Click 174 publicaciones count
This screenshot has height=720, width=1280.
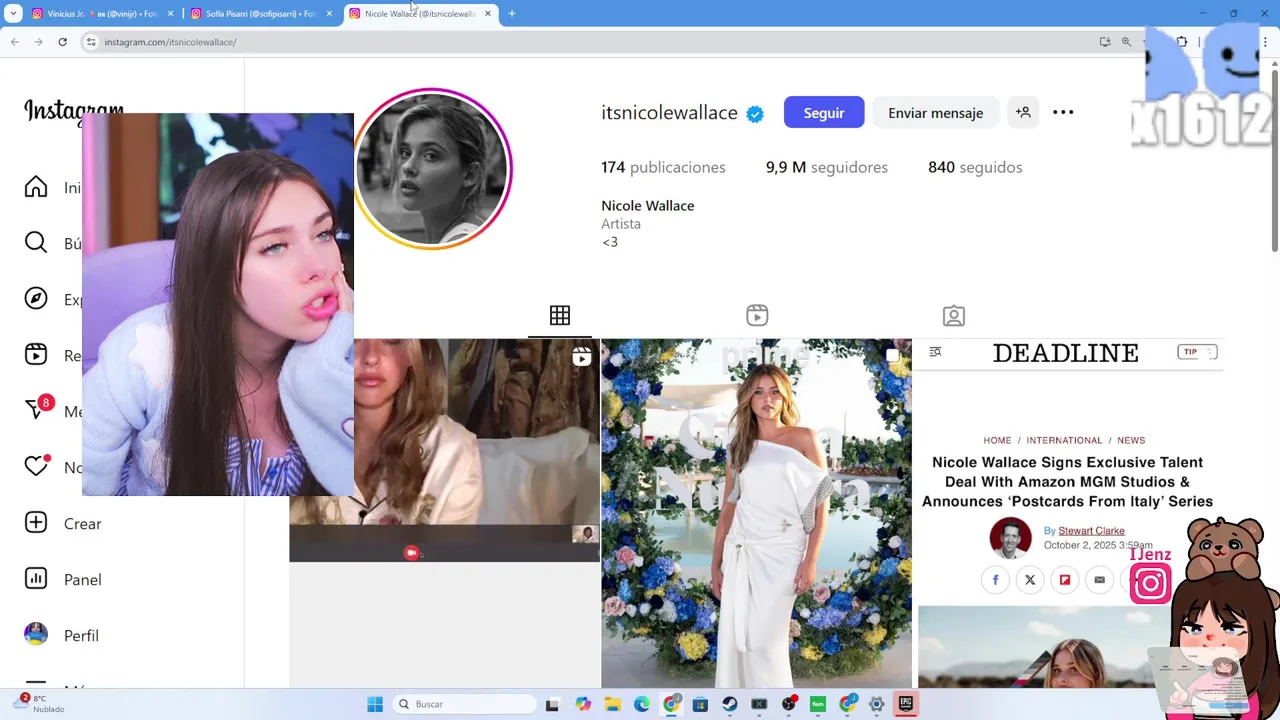pos(663,167)
